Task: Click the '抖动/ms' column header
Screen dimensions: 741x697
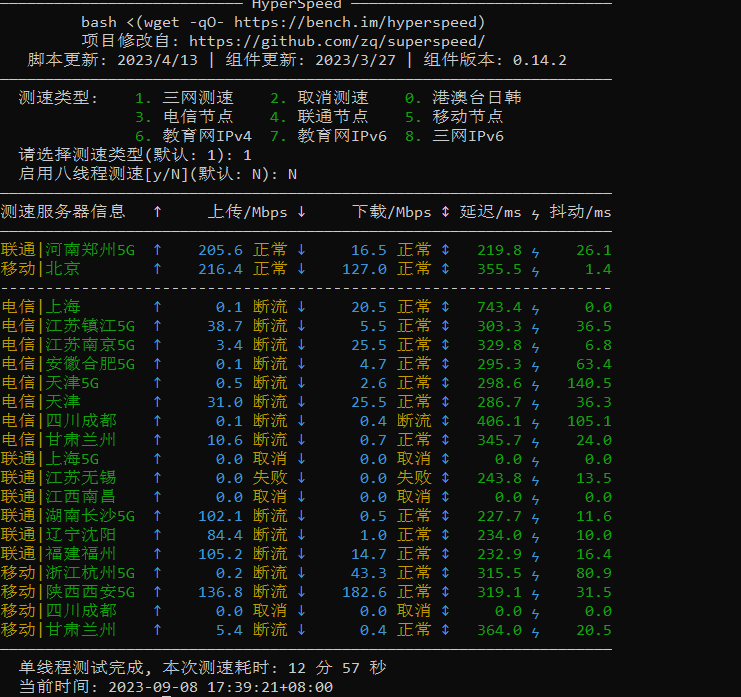Action: pyautogui.click(x=580, y=212)
